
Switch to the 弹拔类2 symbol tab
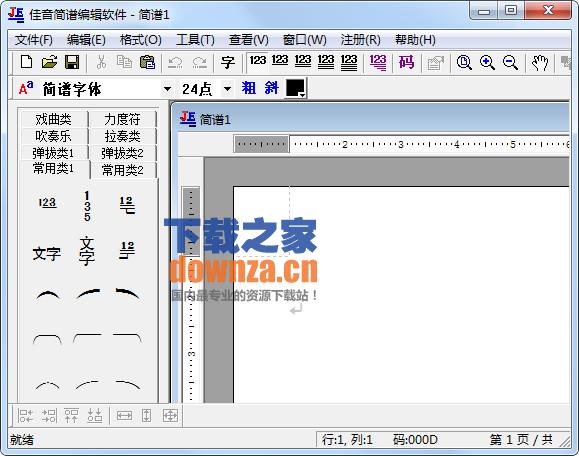(122, 153)
